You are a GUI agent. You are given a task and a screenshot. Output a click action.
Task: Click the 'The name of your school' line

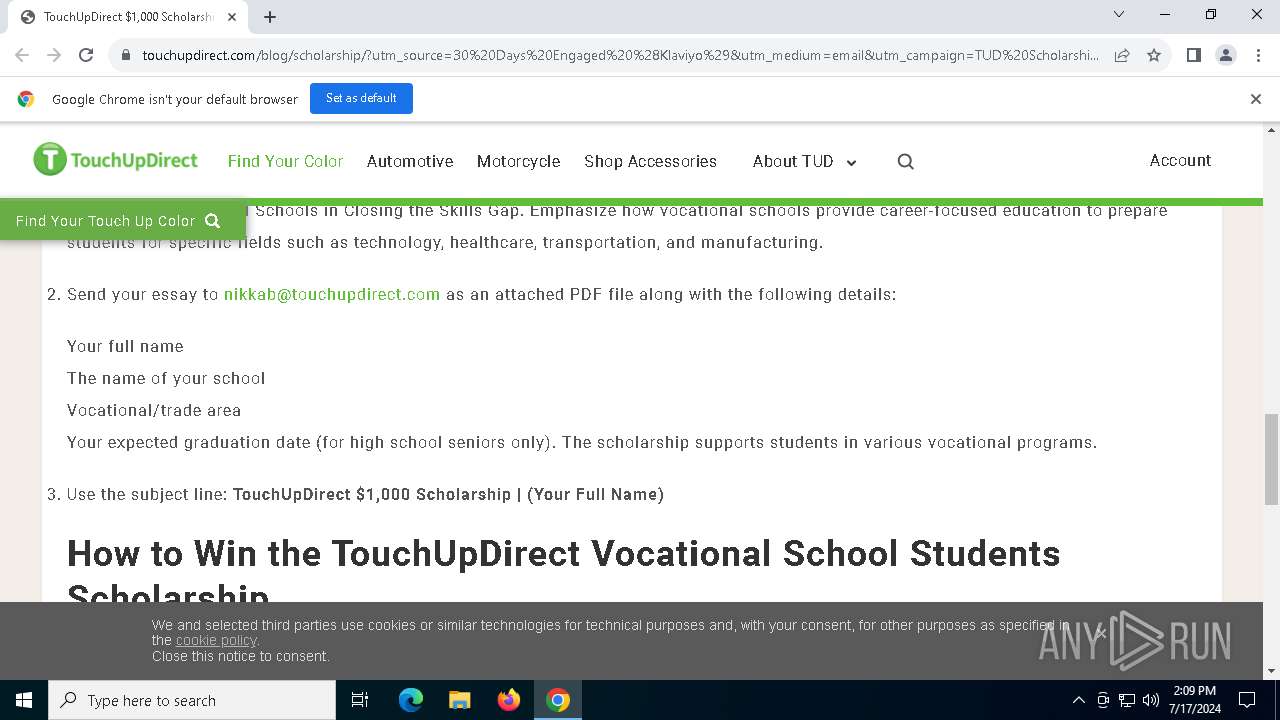(166, 378)
